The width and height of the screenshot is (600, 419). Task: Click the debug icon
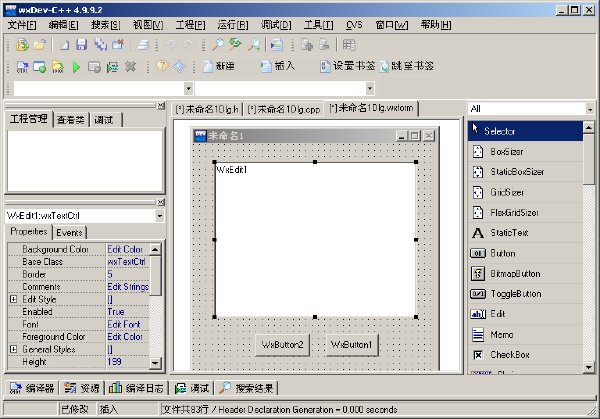point(112,67)
